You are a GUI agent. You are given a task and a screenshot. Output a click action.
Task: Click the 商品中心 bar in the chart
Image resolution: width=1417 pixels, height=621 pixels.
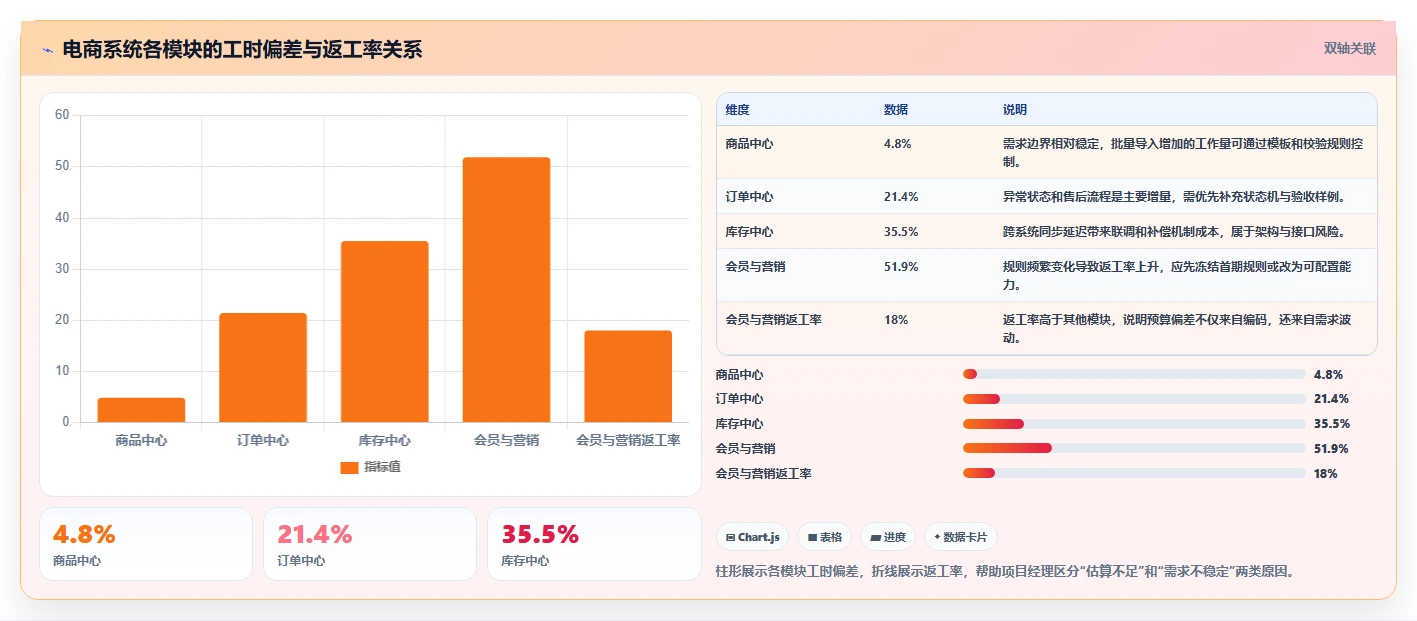(x=141, y=410)
